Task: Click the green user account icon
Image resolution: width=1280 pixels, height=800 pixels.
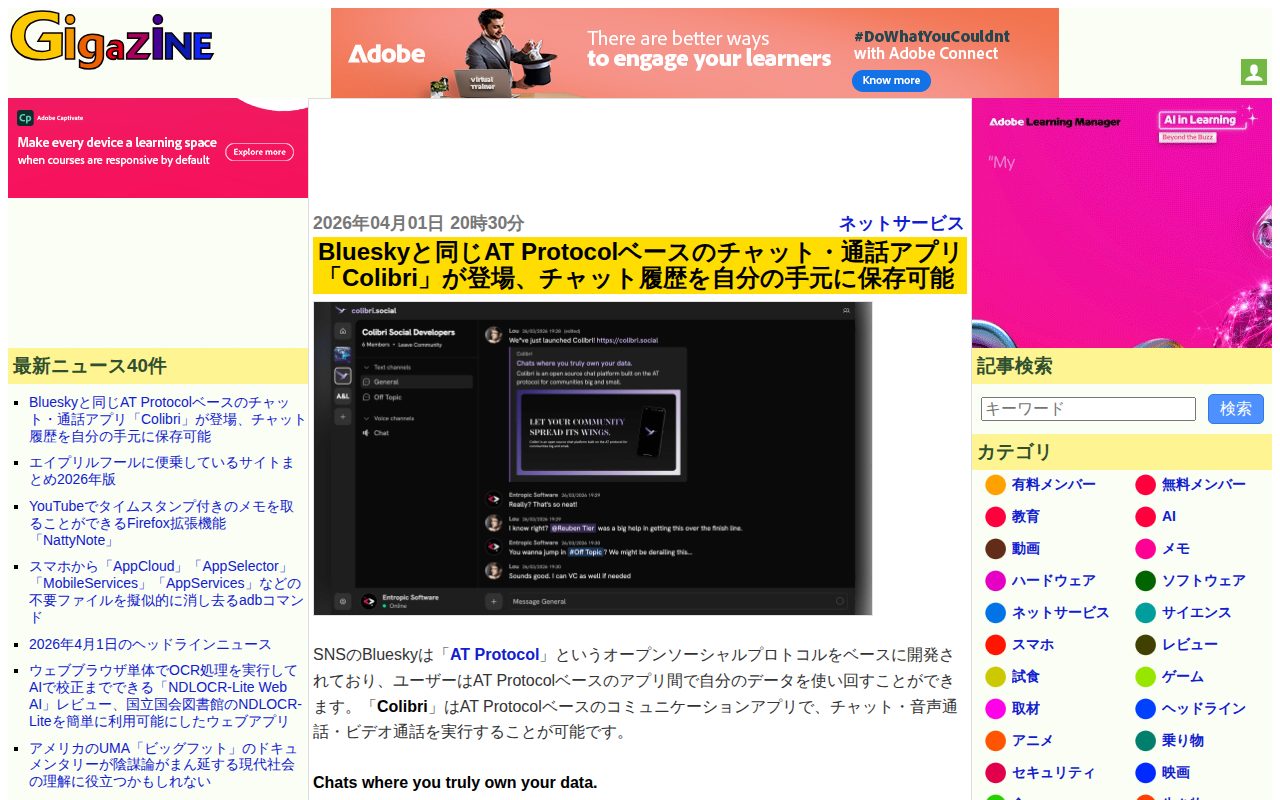Action: [1253, 72]
